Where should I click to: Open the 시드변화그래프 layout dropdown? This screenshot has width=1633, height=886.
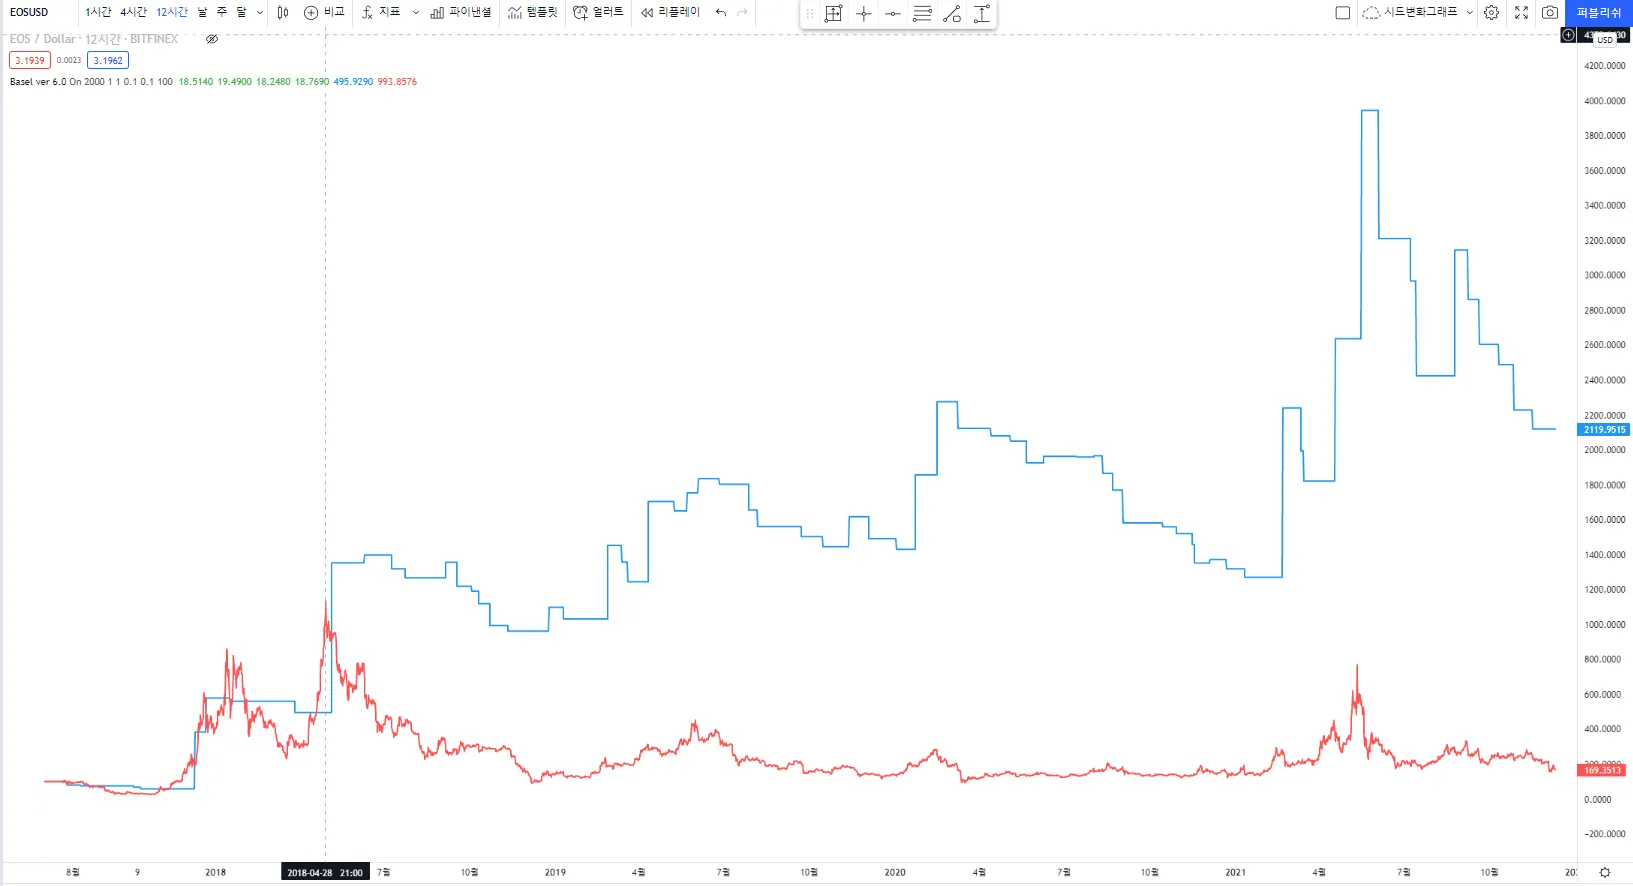[1418, 12]
